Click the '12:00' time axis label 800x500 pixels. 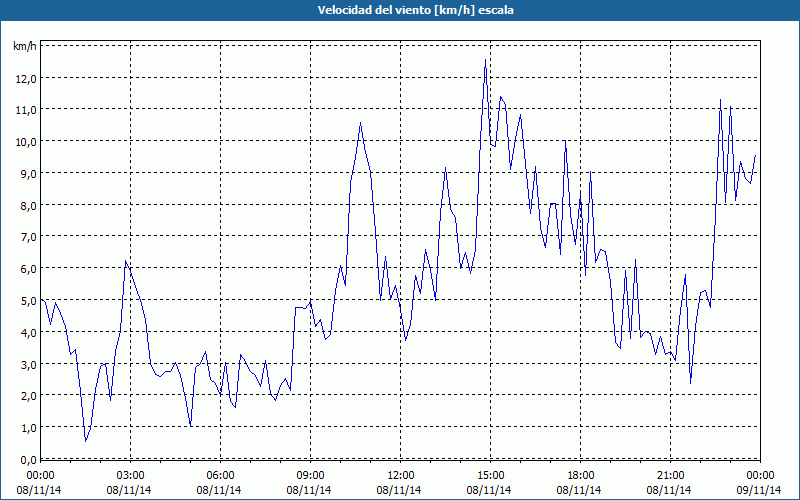pos(401,476)
